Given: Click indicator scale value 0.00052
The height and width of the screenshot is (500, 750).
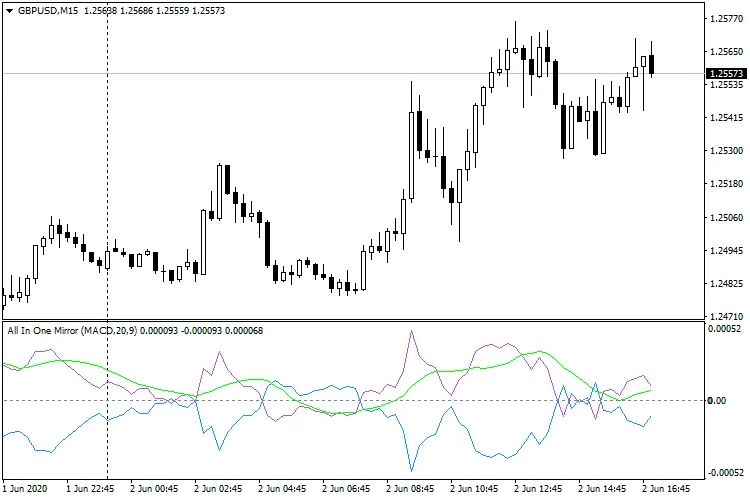Looking at the screenshot, I should coord(725,329).
